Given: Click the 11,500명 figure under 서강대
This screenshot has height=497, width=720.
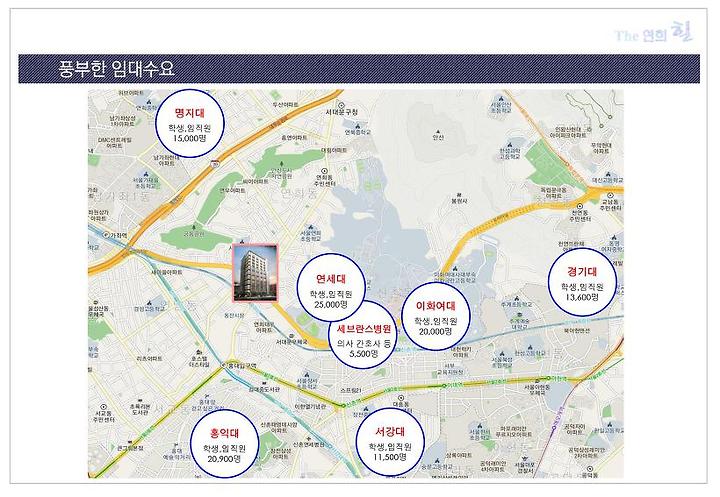Looking at the screenshot, I should [x=390, y=457].
